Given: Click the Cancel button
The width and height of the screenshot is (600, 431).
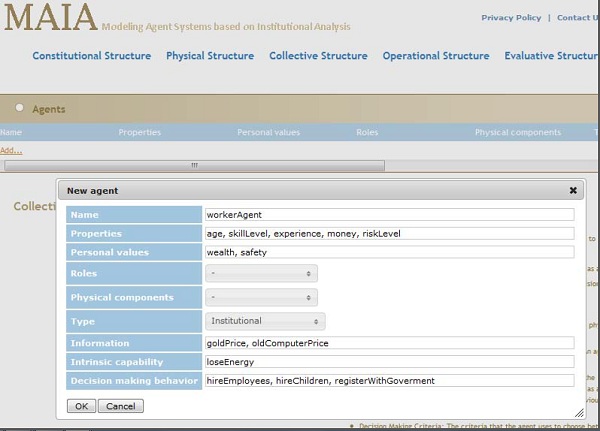Looking at the screenshot, I should click(121, 406).
